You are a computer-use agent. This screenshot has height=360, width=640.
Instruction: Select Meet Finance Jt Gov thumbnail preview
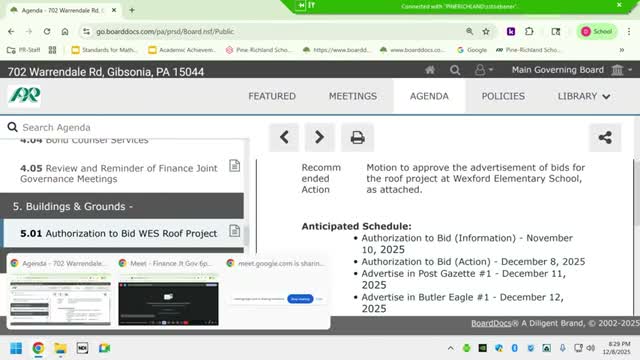click(168, 304)
